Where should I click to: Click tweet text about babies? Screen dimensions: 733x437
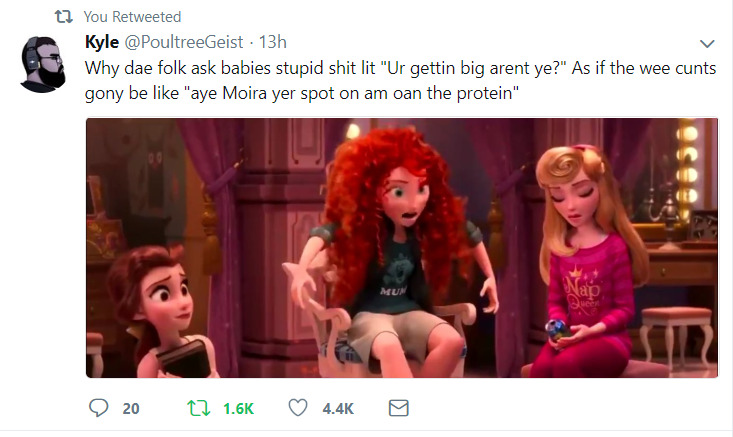(400, 80)
